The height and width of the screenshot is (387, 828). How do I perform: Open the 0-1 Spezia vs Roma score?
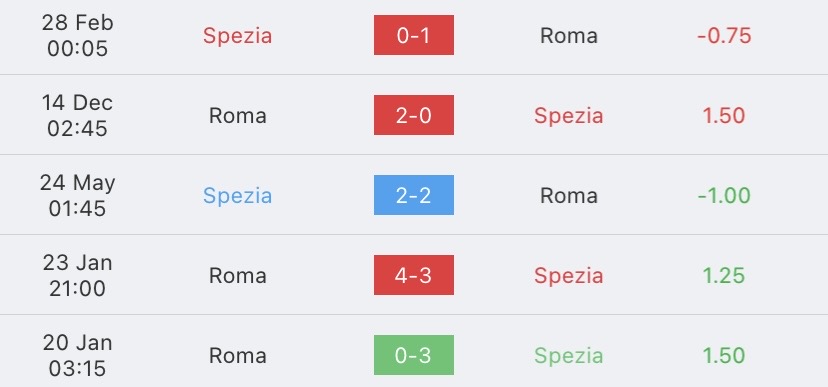point(413,35)
